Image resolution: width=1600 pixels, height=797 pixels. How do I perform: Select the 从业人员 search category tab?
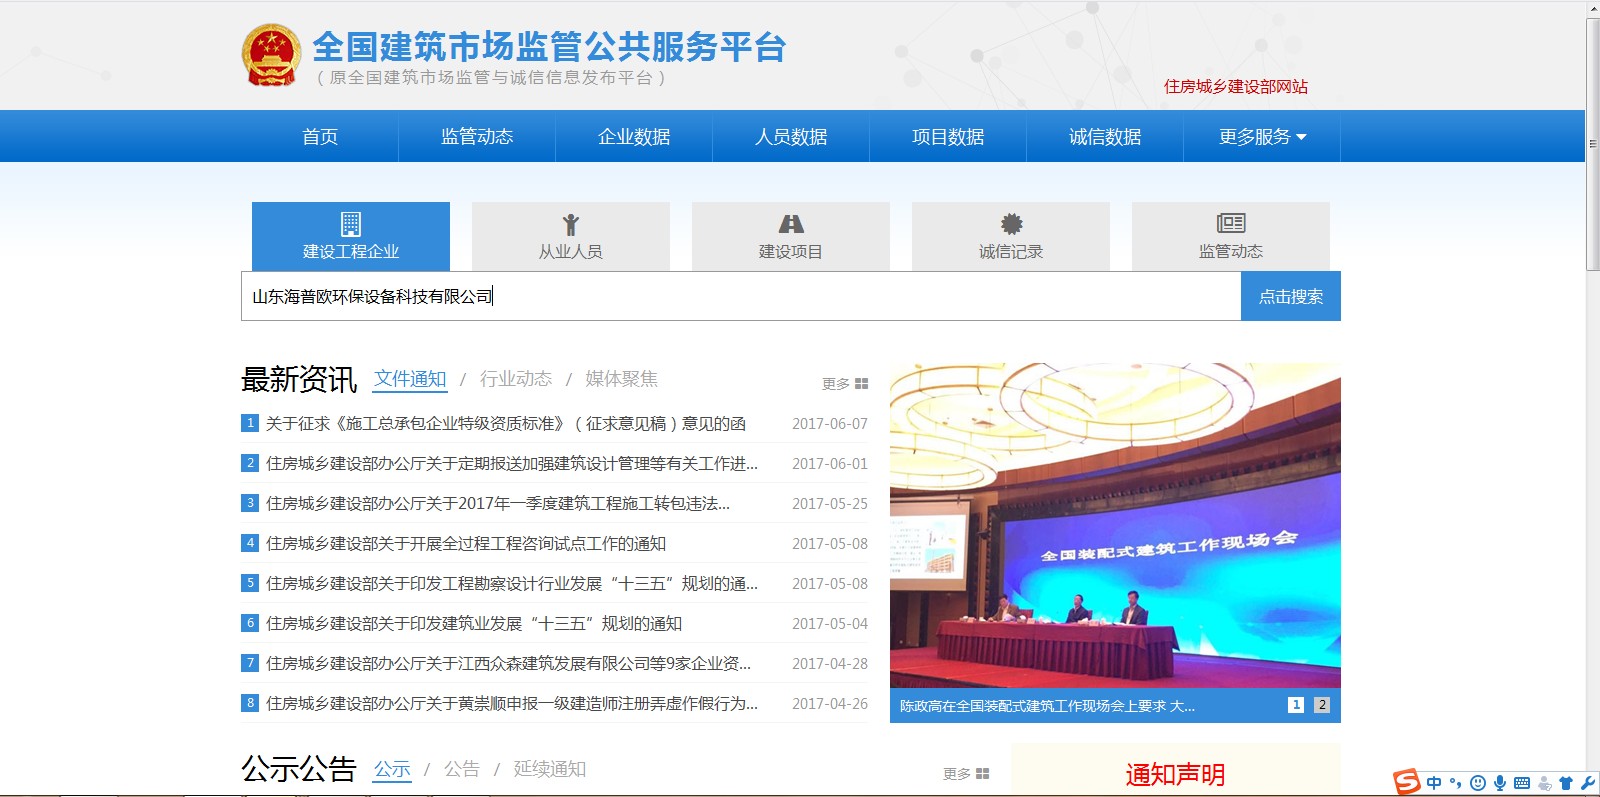[x=570, y=237]
